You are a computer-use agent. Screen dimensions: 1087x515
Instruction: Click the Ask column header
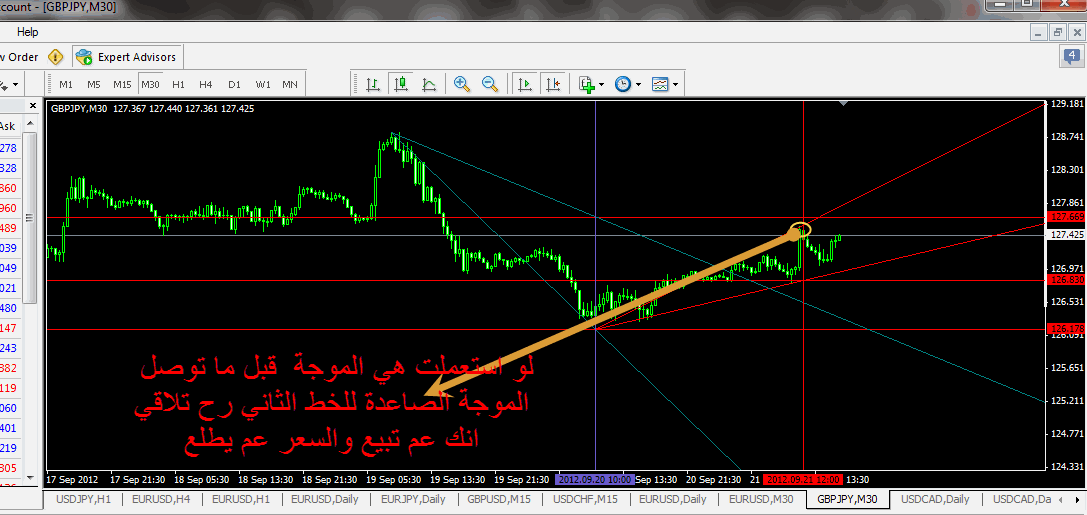coord(7,126)
